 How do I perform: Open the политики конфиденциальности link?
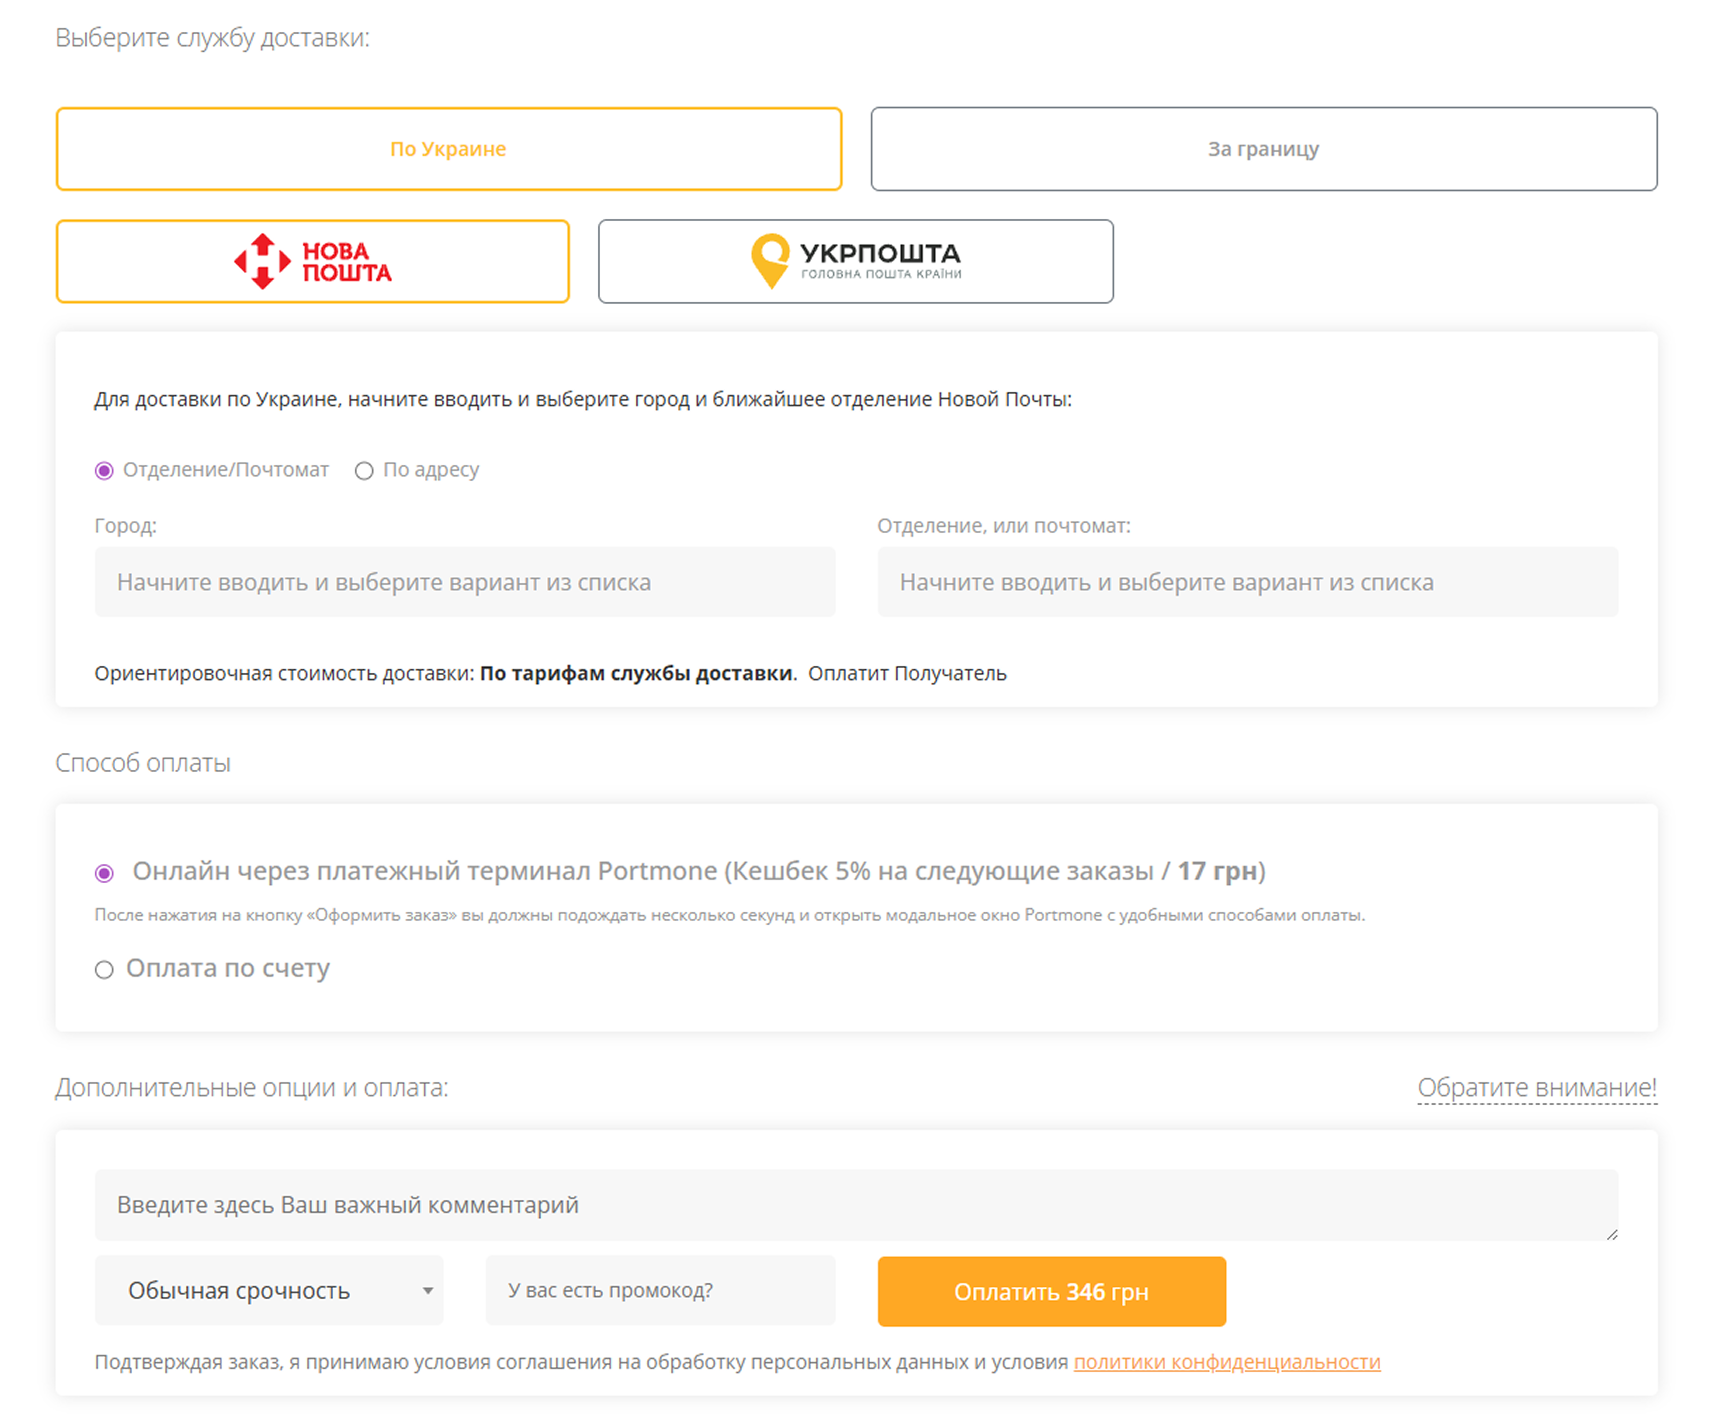pyautogui.click(x=1226, y=1362)
